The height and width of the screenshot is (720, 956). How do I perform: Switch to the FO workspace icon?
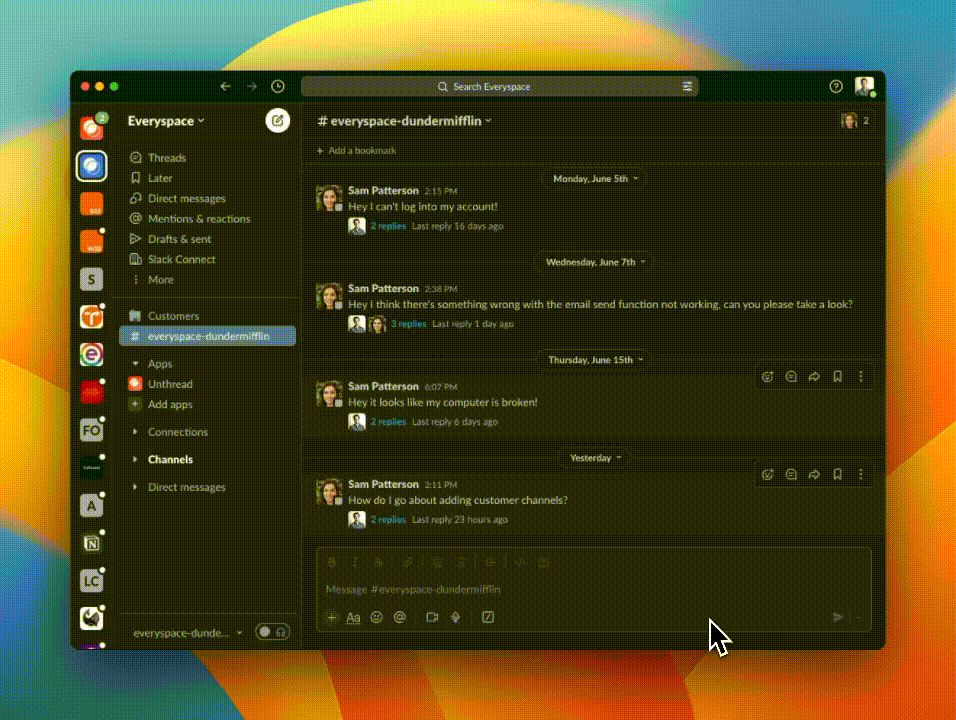[91, 430]
